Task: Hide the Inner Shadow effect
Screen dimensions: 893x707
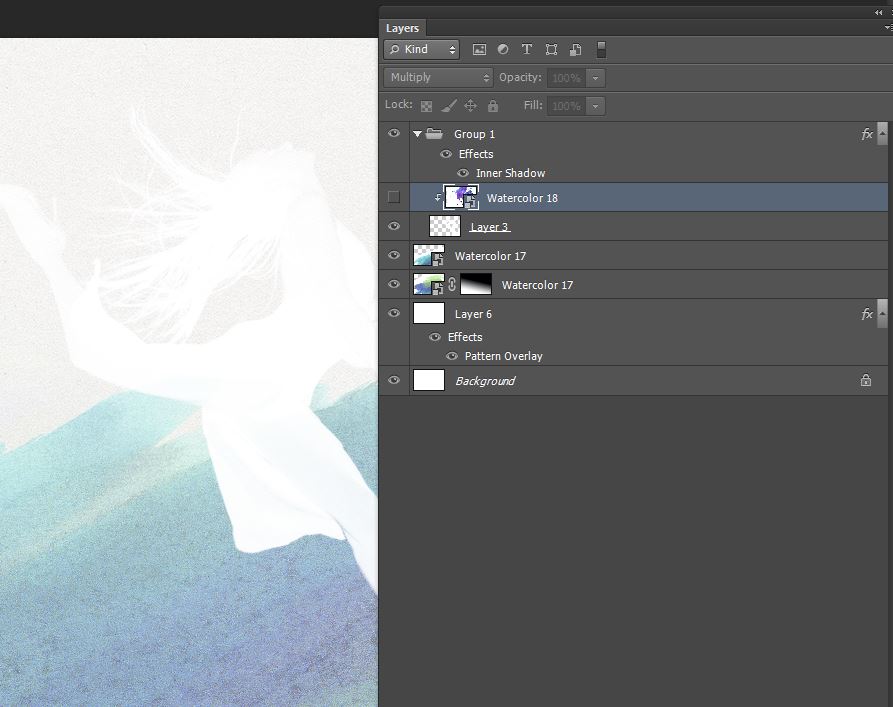Action: (x=463, y=172)
